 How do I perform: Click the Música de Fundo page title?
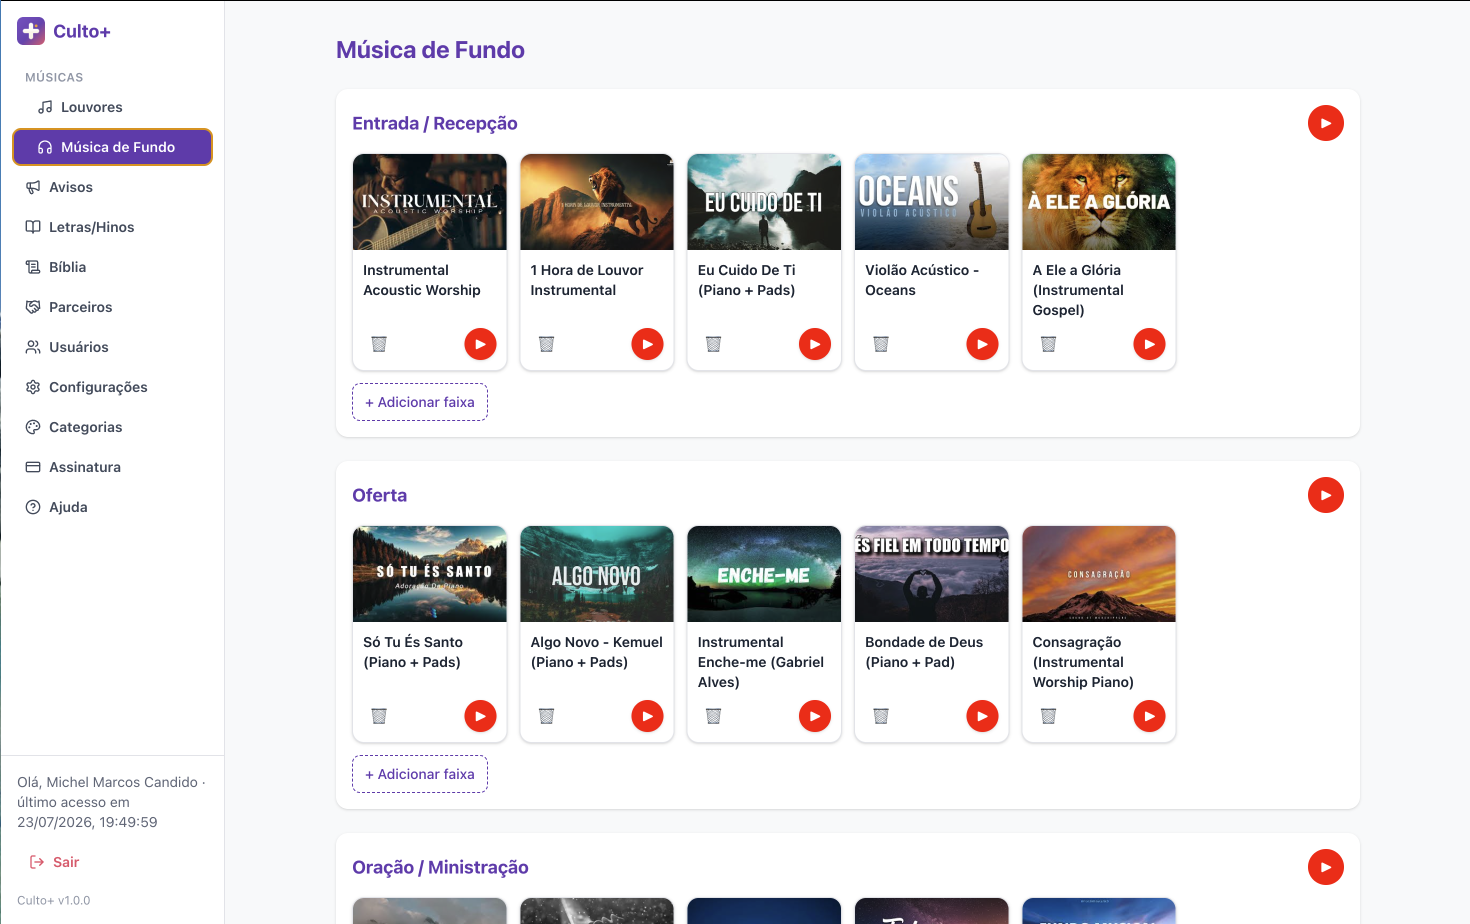[x=430, y=50]
